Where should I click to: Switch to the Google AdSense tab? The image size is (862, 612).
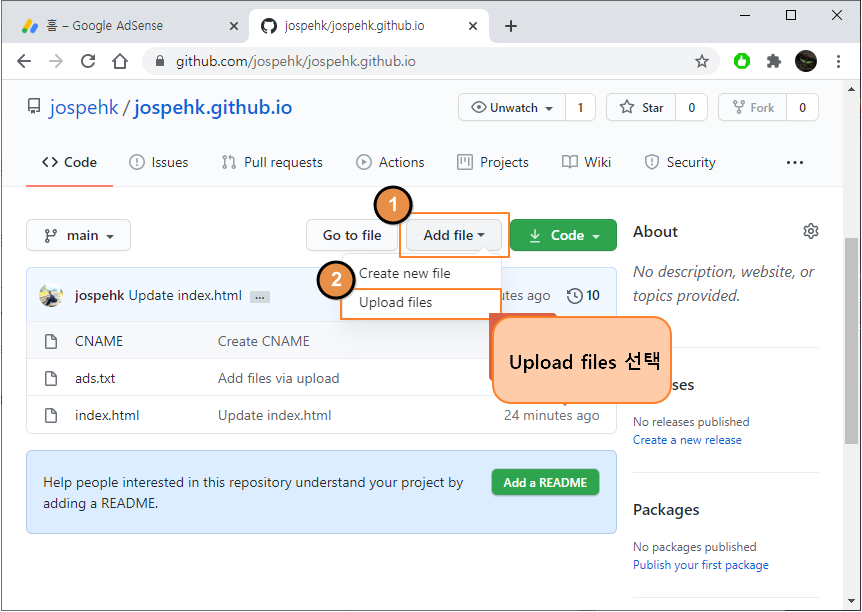125,26
